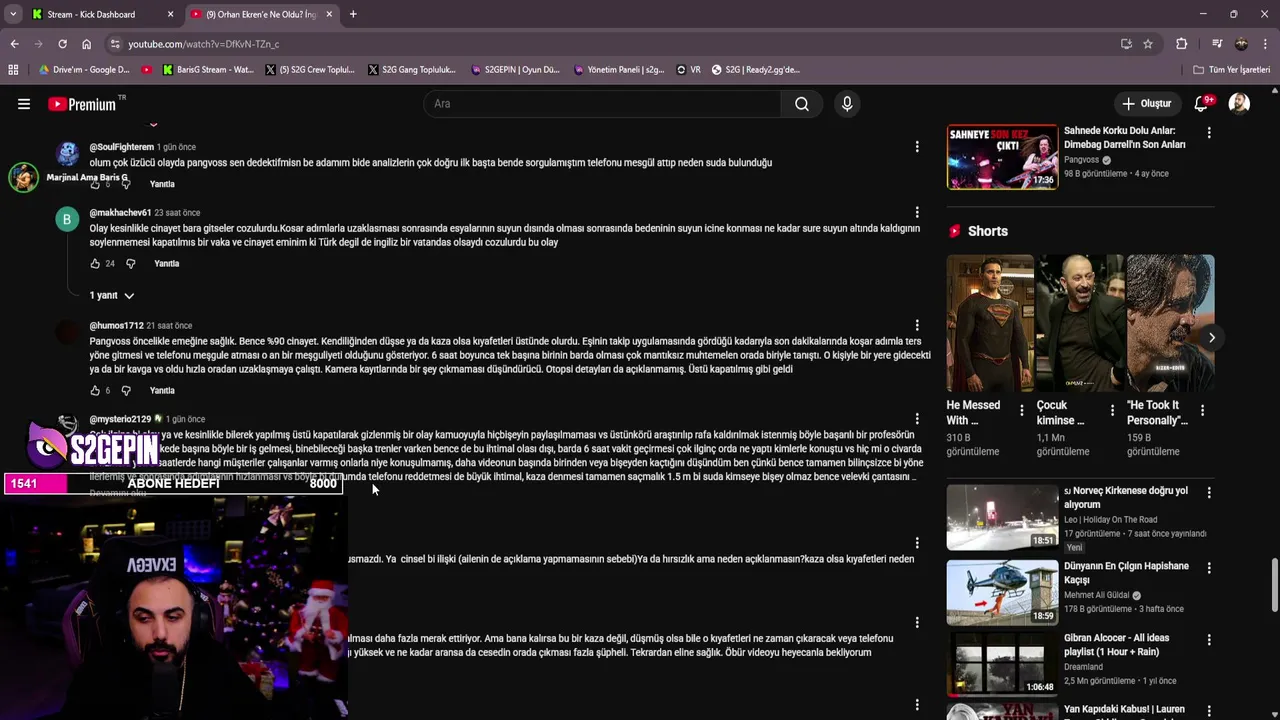Close the Orhan Ekren'e Ne Oldu tab
This screenshot has height=720, width=1280.
[329, 14]
